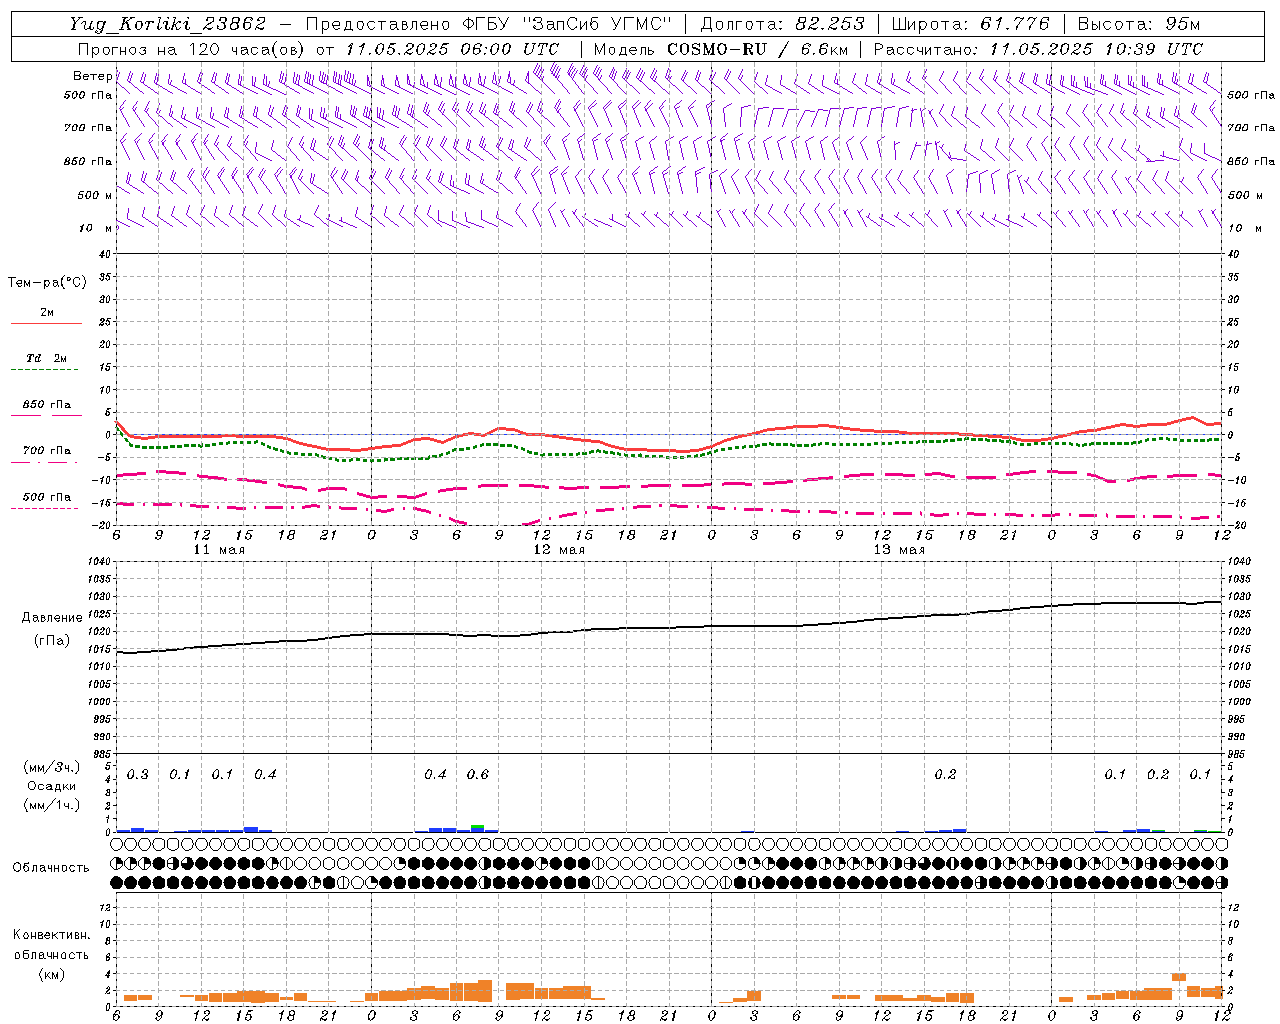Image resolution: width=1280 pixels, height=1024 pixels.
Task: Click the Высота: 95м header value
Action: [1138, 24]
